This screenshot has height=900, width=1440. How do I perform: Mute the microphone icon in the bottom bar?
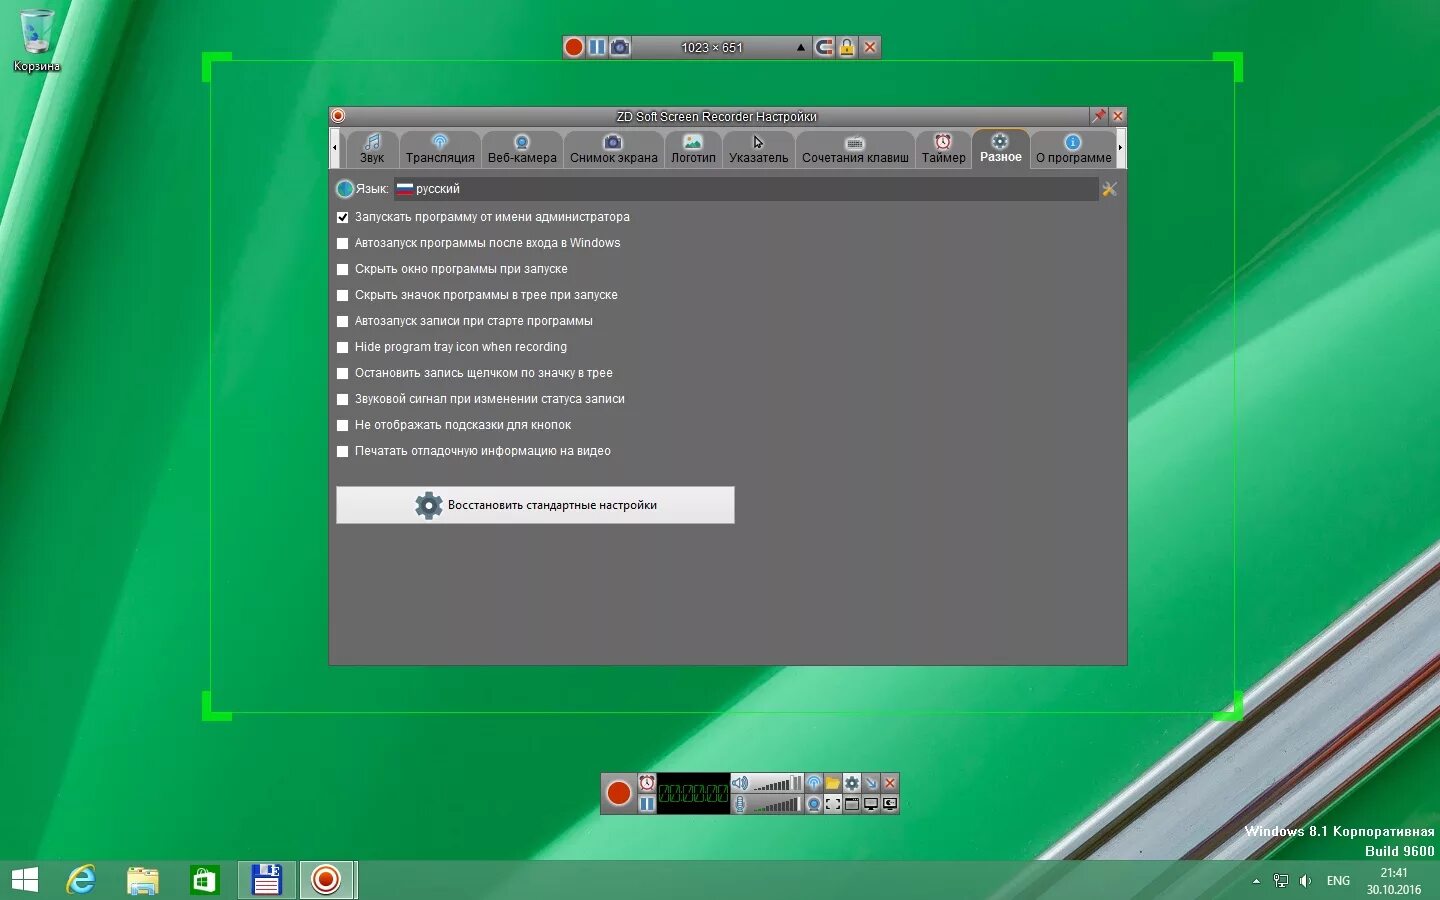coord(739,803)
